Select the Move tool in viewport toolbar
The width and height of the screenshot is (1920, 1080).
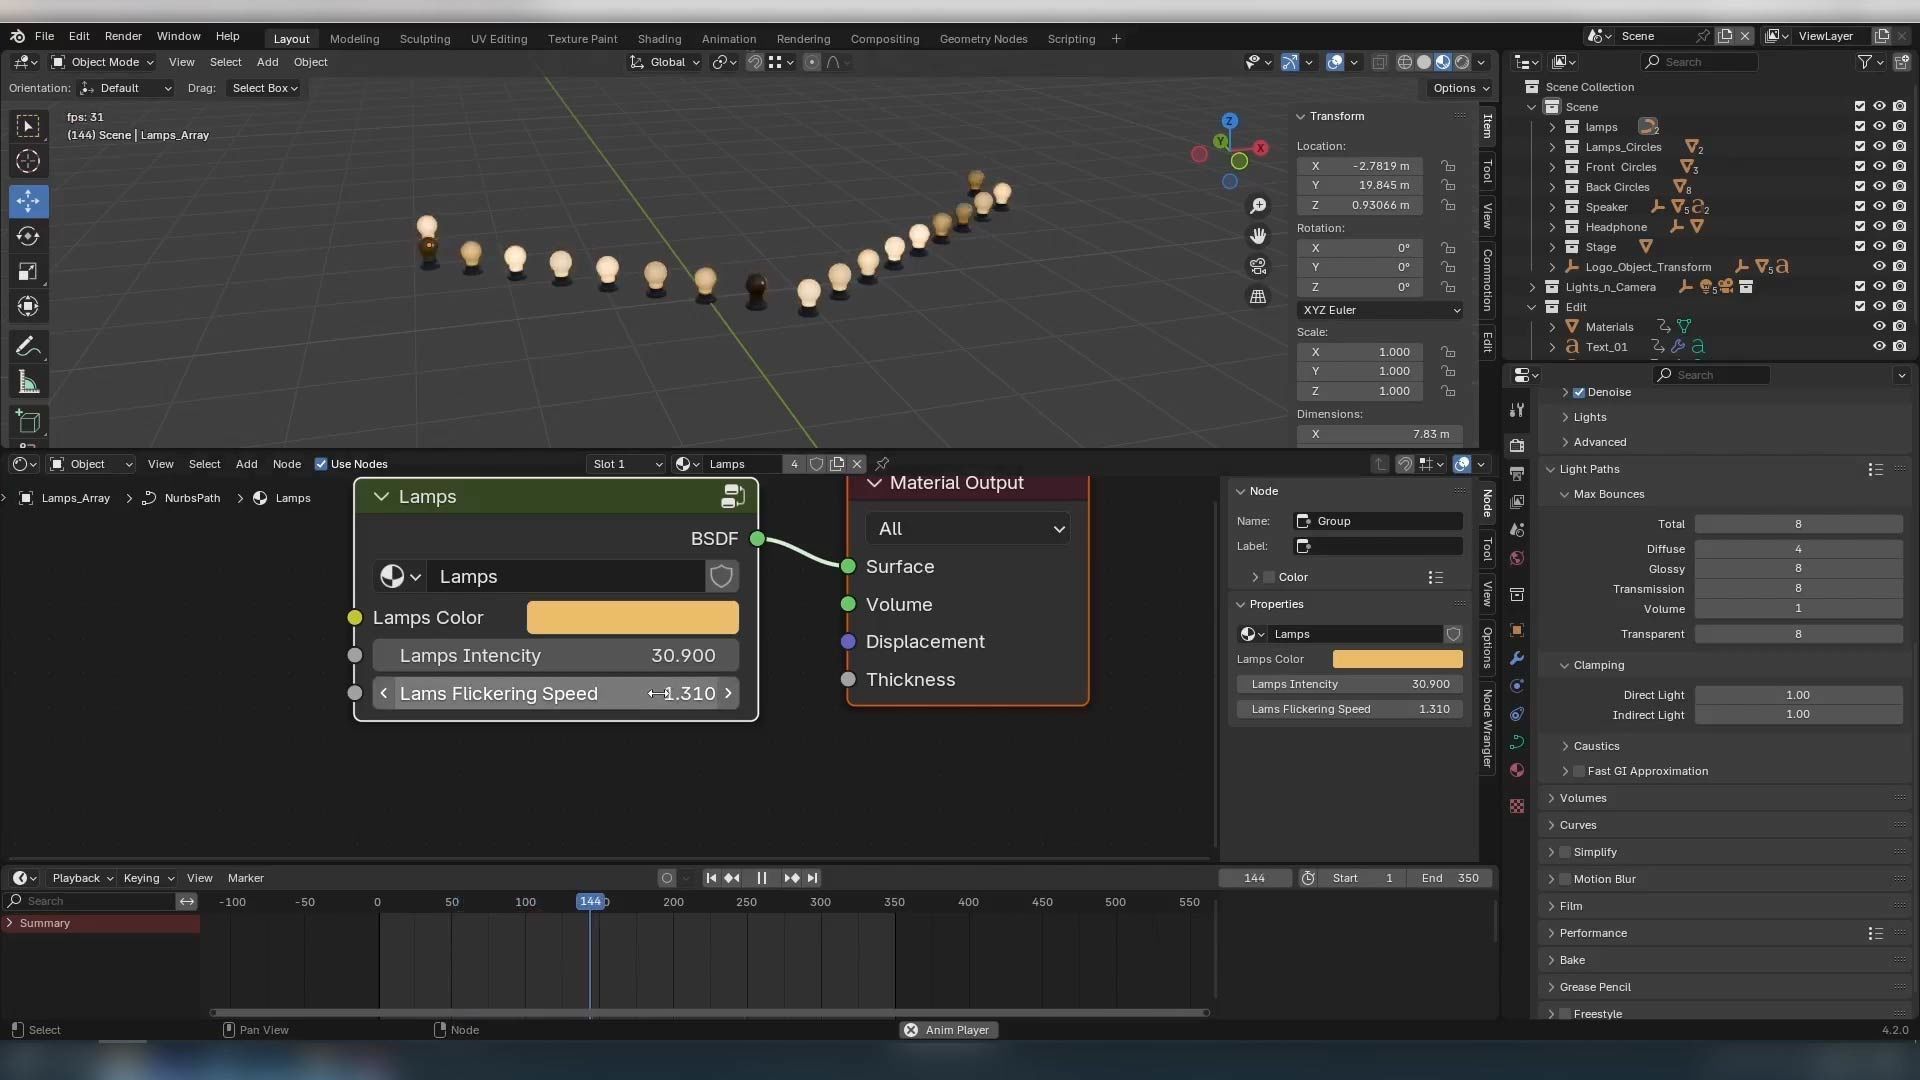(x=28, y=201)
